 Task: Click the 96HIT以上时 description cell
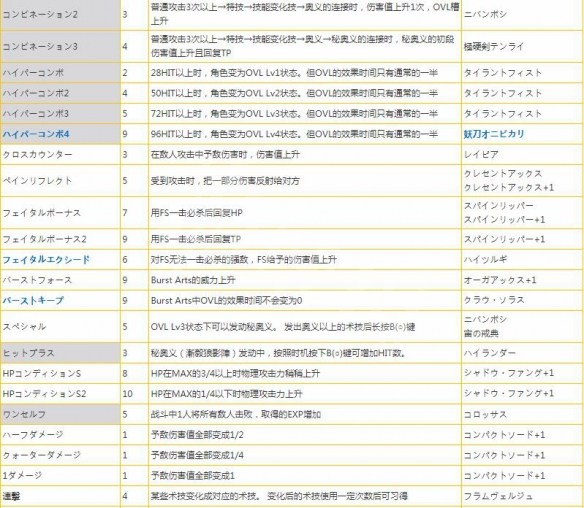[x=305, y=134]
